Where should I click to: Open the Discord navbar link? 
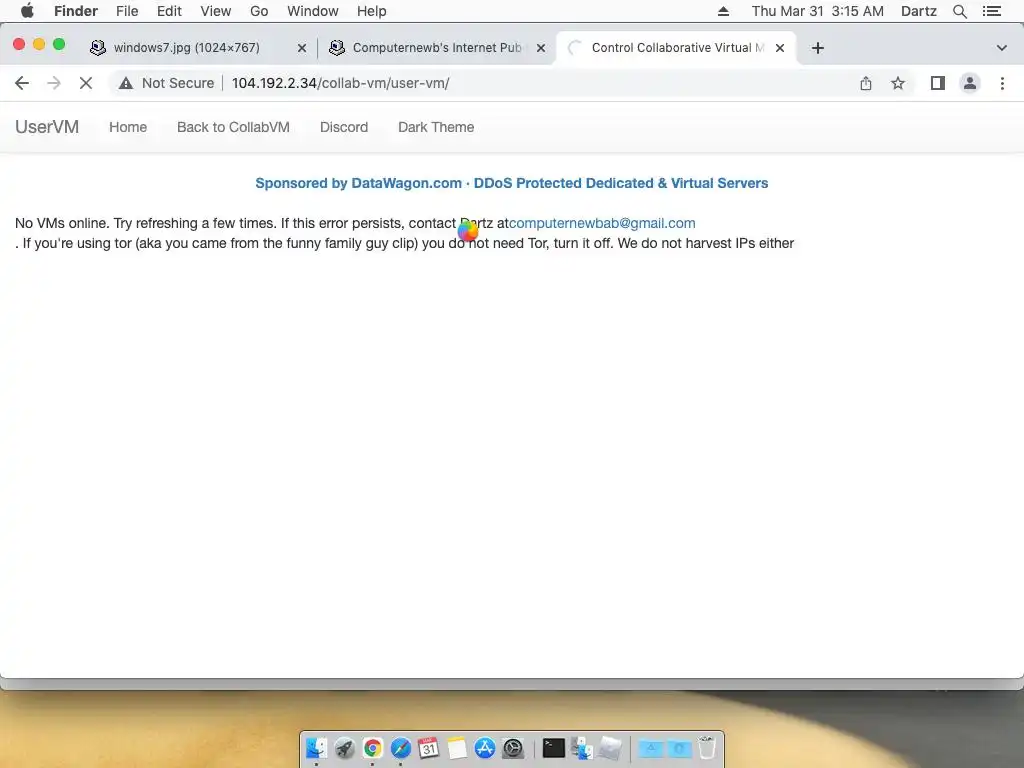344,127
